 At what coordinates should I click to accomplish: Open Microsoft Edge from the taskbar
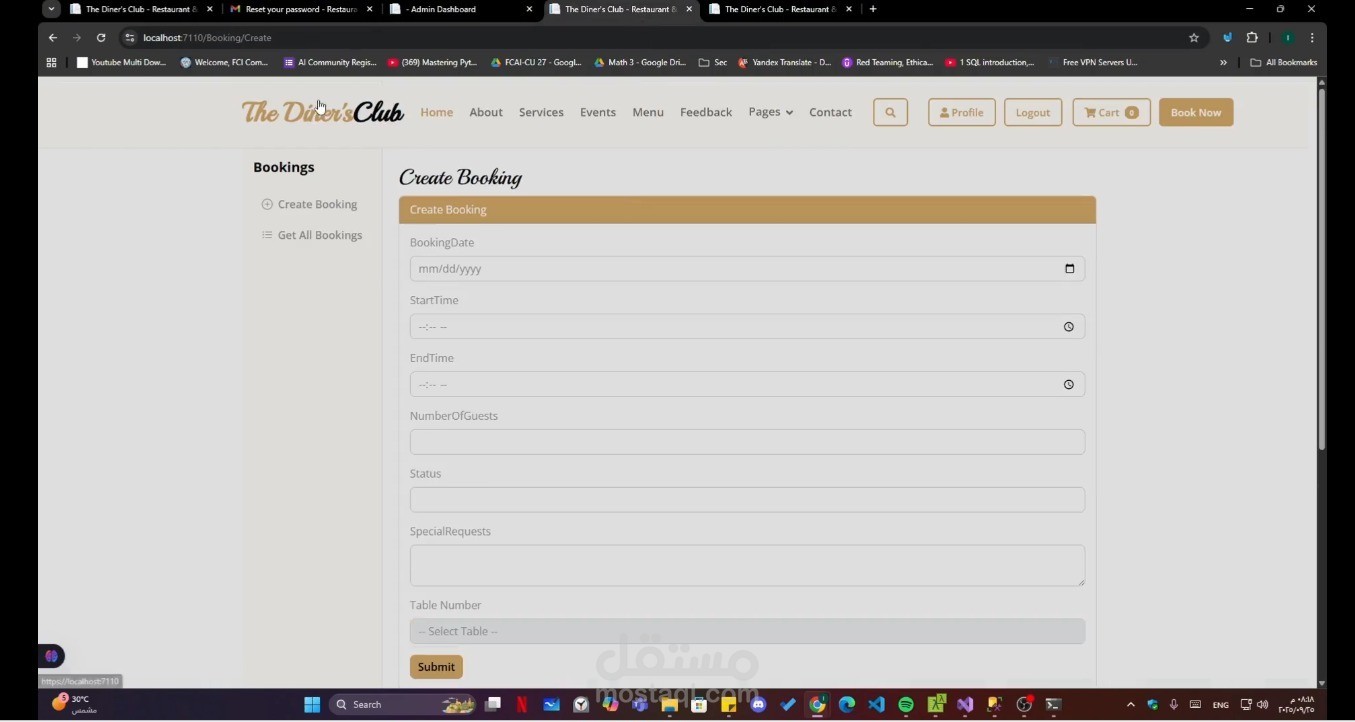click(847, 705)
